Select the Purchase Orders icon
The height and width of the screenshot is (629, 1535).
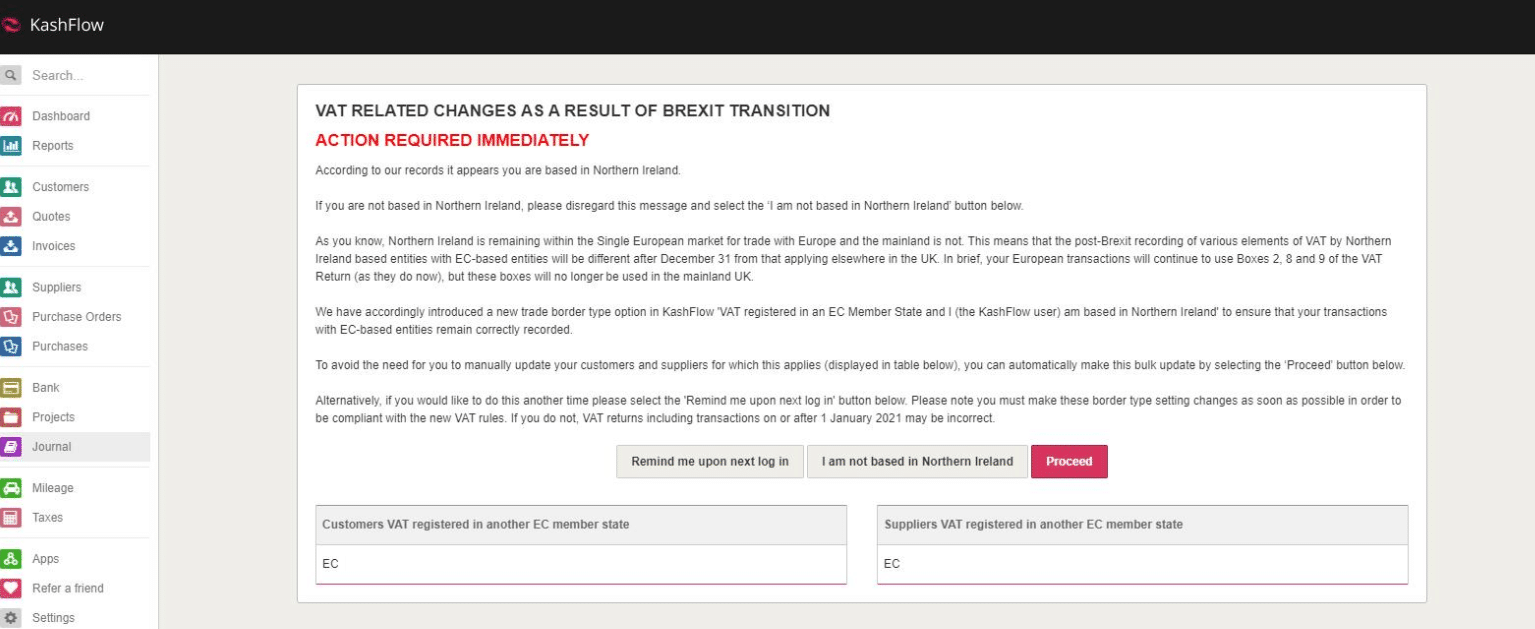(x=11, y=317)
